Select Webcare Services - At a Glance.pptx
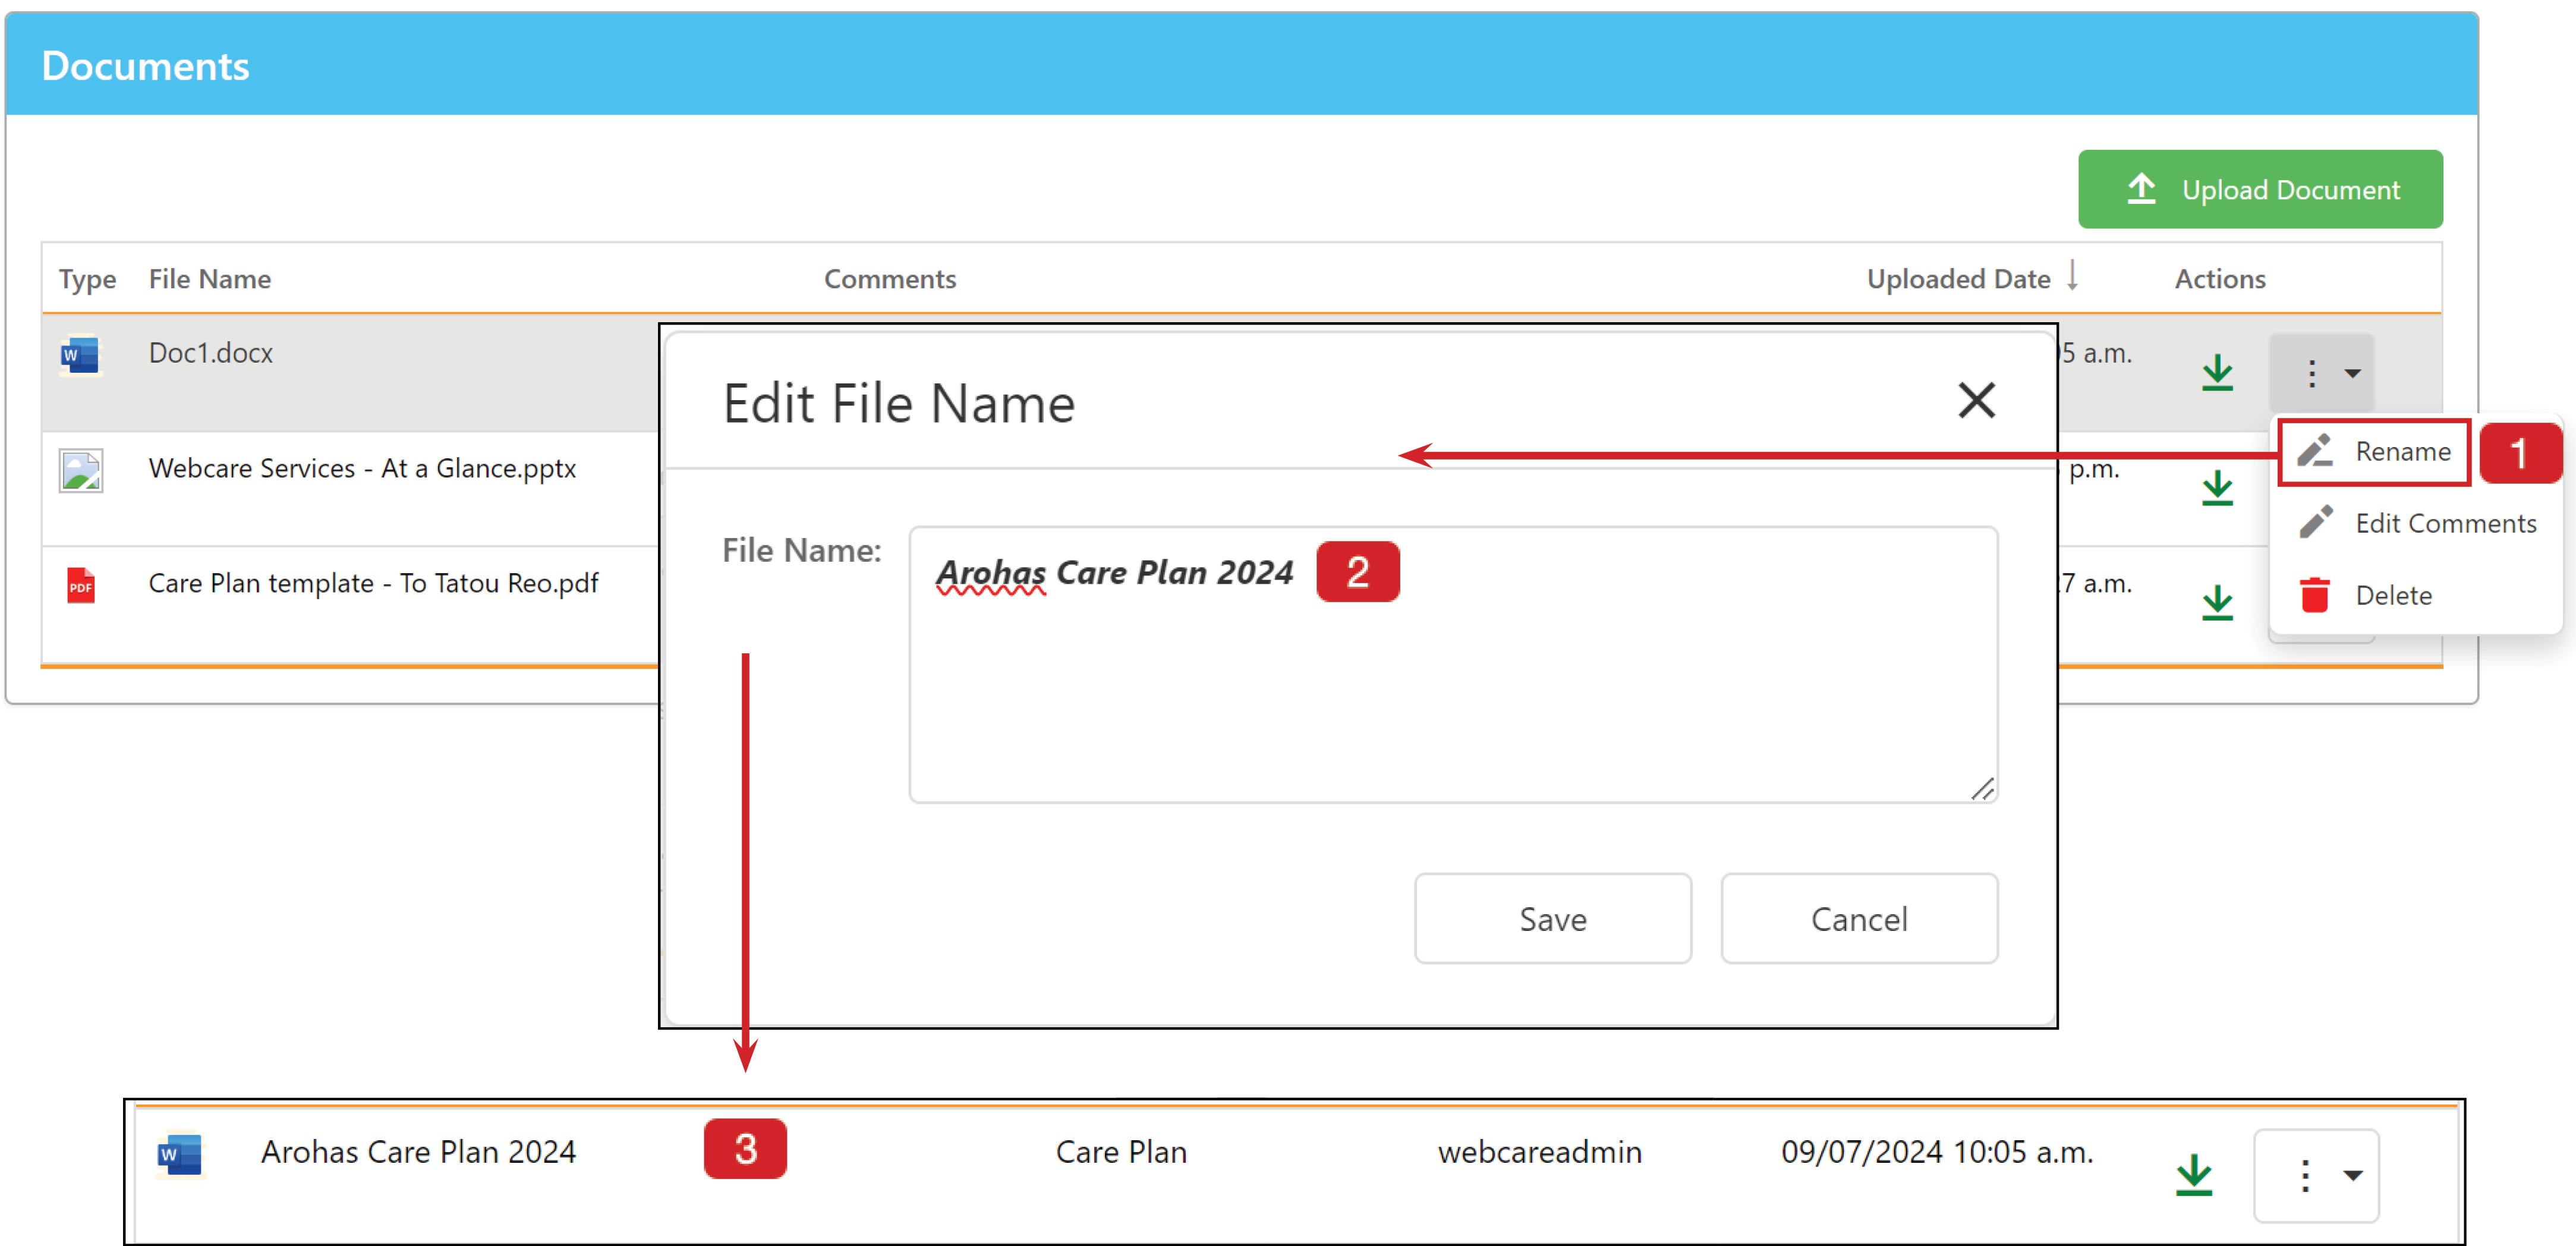The image size is (2576, 1246). (x=362, y=468)
